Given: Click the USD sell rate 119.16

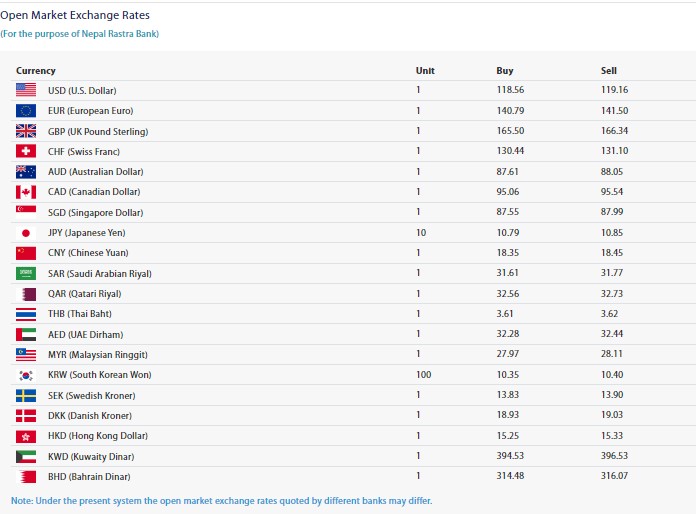Looking at the screenshot, I should click(614, 90).
